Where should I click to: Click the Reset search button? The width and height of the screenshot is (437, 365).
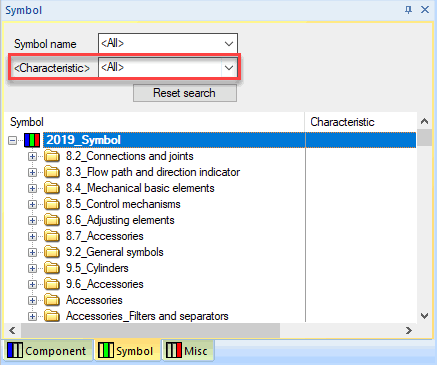pyautogui.click(x=185, y=93)
